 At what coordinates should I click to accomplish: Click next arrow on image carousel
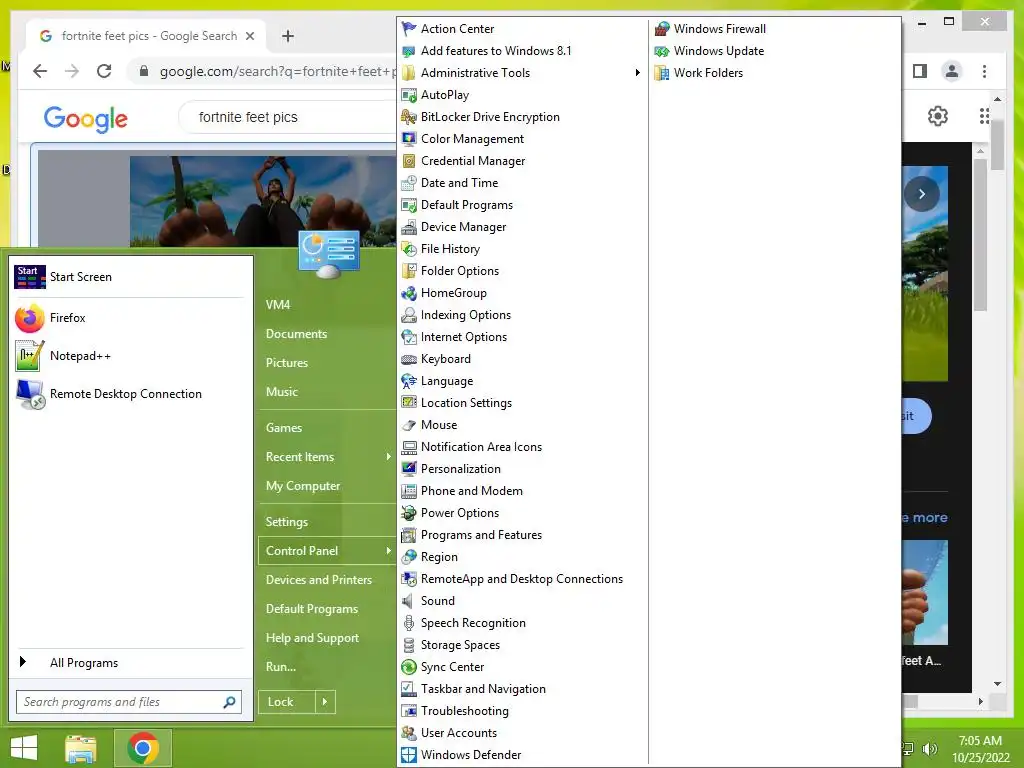pyautogui.click(x=922, y=194)
